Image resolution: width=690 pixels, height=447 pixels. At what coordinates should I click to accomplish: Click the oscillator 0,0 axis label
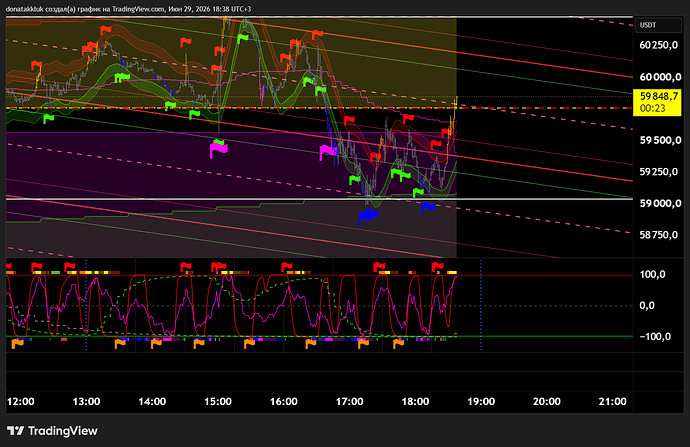pos(647,305)
